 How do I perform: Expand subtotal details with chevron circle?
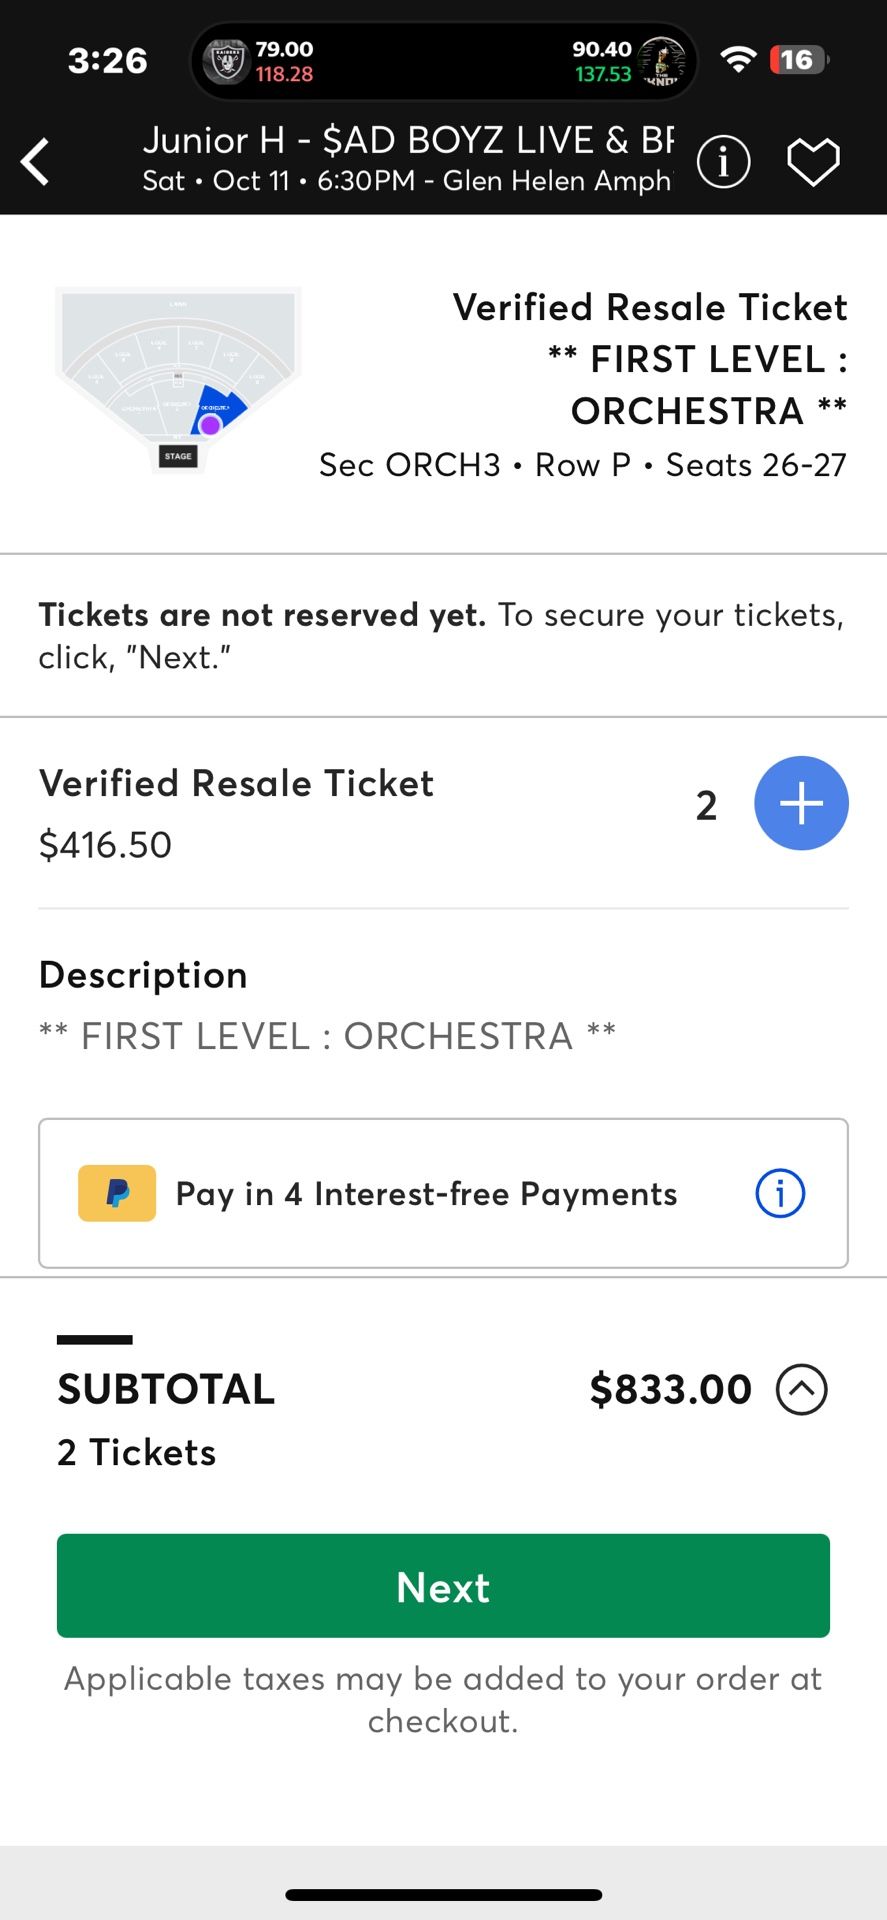[x=802, y=1389]
